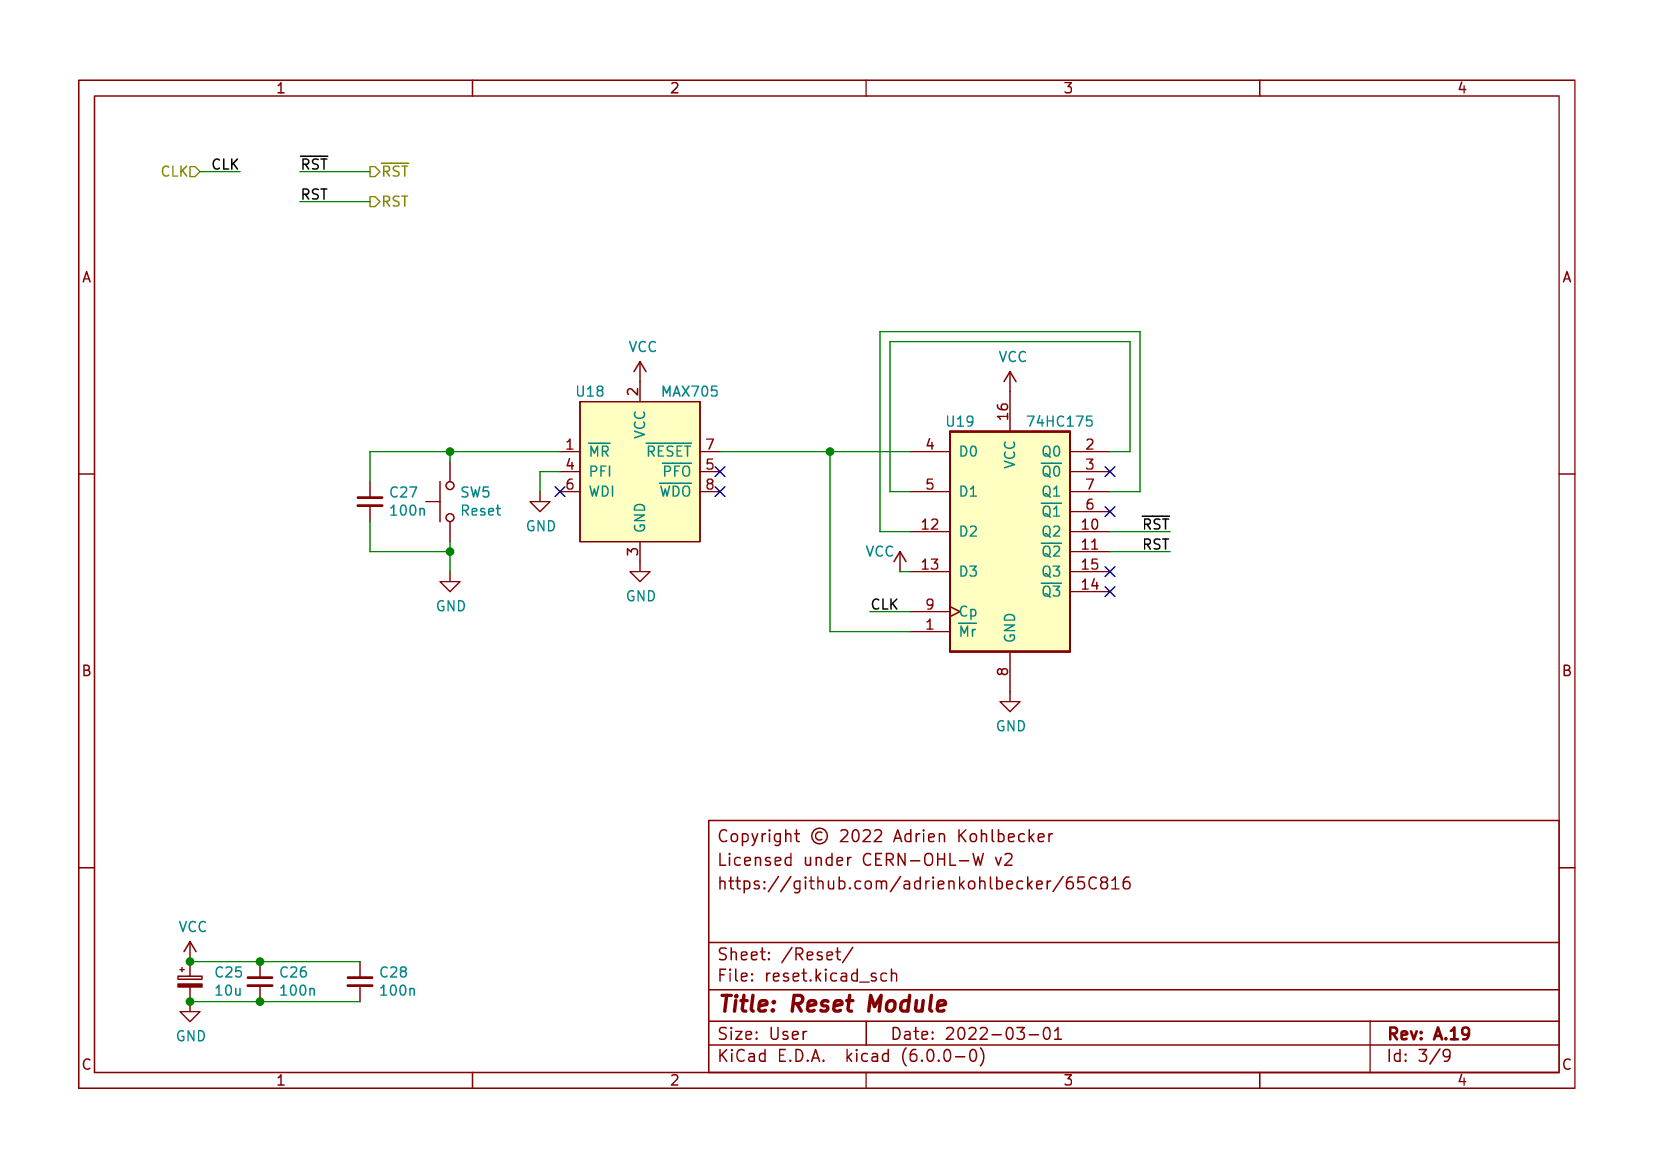Select the CLK hierarchical input label
Screen dimensions: 1656x1167
180,172
